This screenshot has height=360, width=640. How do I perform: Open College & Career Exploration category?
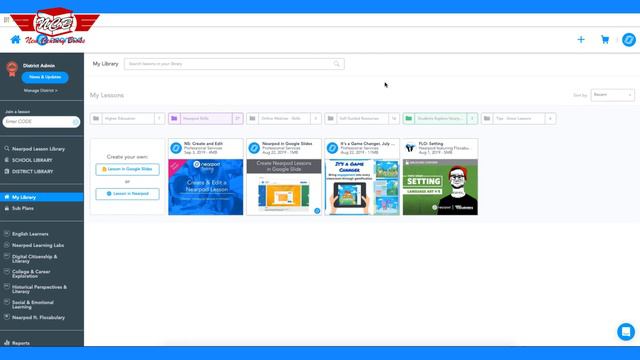point(31,274)
